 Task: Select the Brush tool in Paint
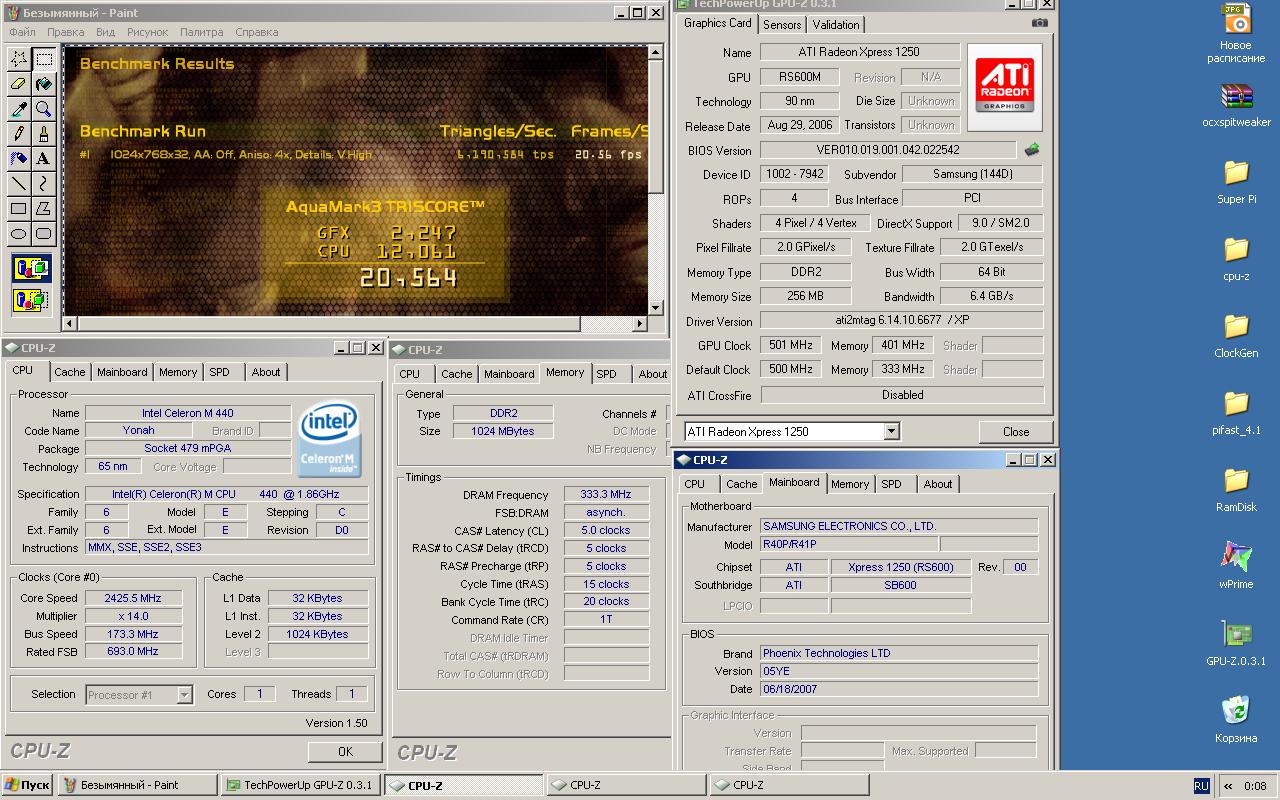coord(44,134)
